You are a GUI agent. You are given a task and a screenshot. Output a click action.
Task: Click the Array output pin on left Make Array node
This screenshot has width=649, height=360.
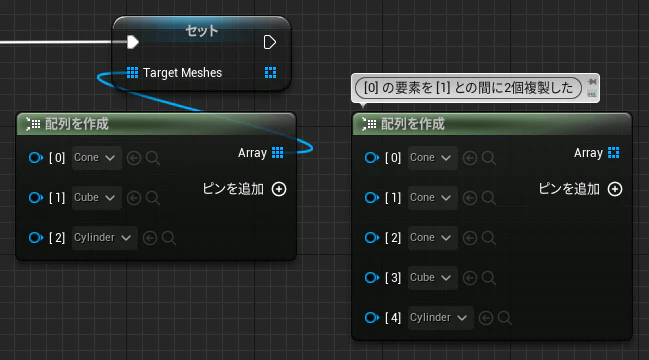click(277, 153)
